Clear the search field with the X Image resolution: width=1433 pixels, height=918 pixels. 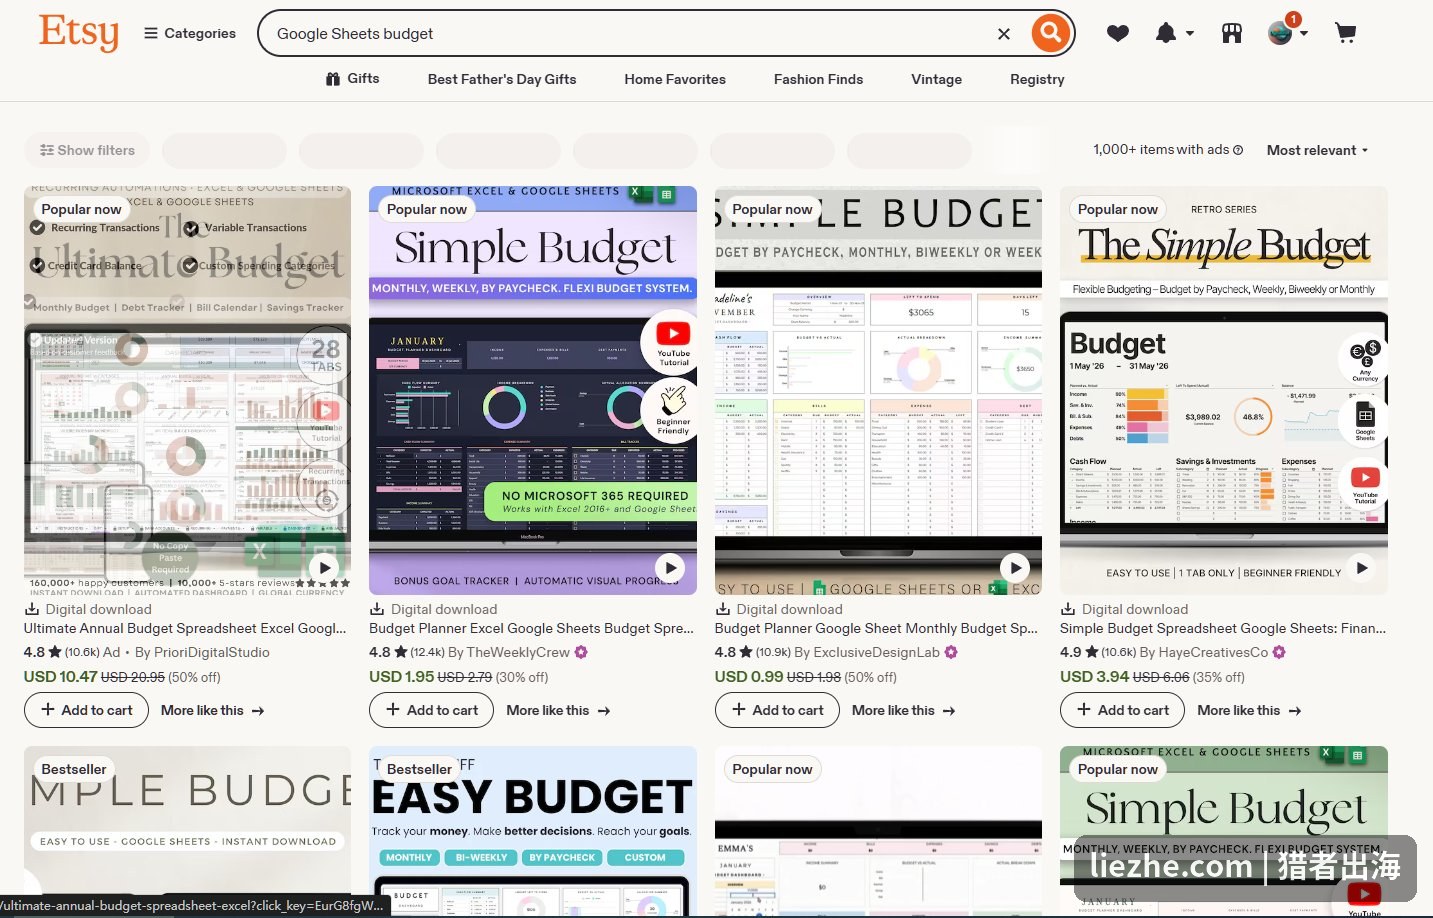pos(1004,34)
